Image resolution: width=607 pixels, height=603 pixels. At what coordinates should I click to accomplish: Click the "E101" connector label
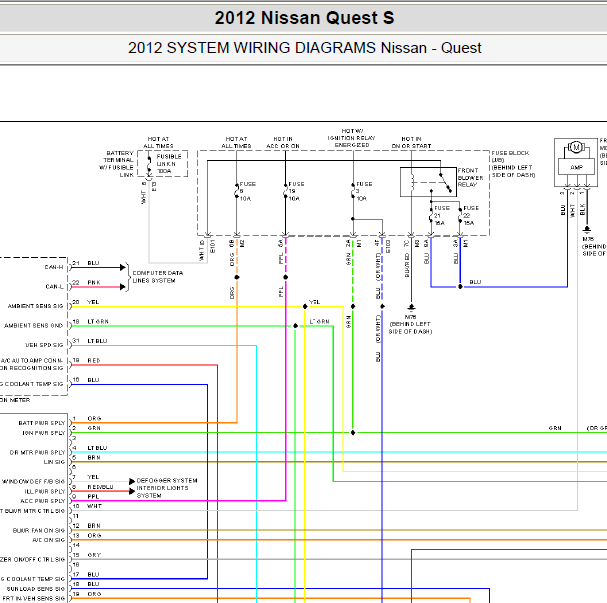click(212, 246)
